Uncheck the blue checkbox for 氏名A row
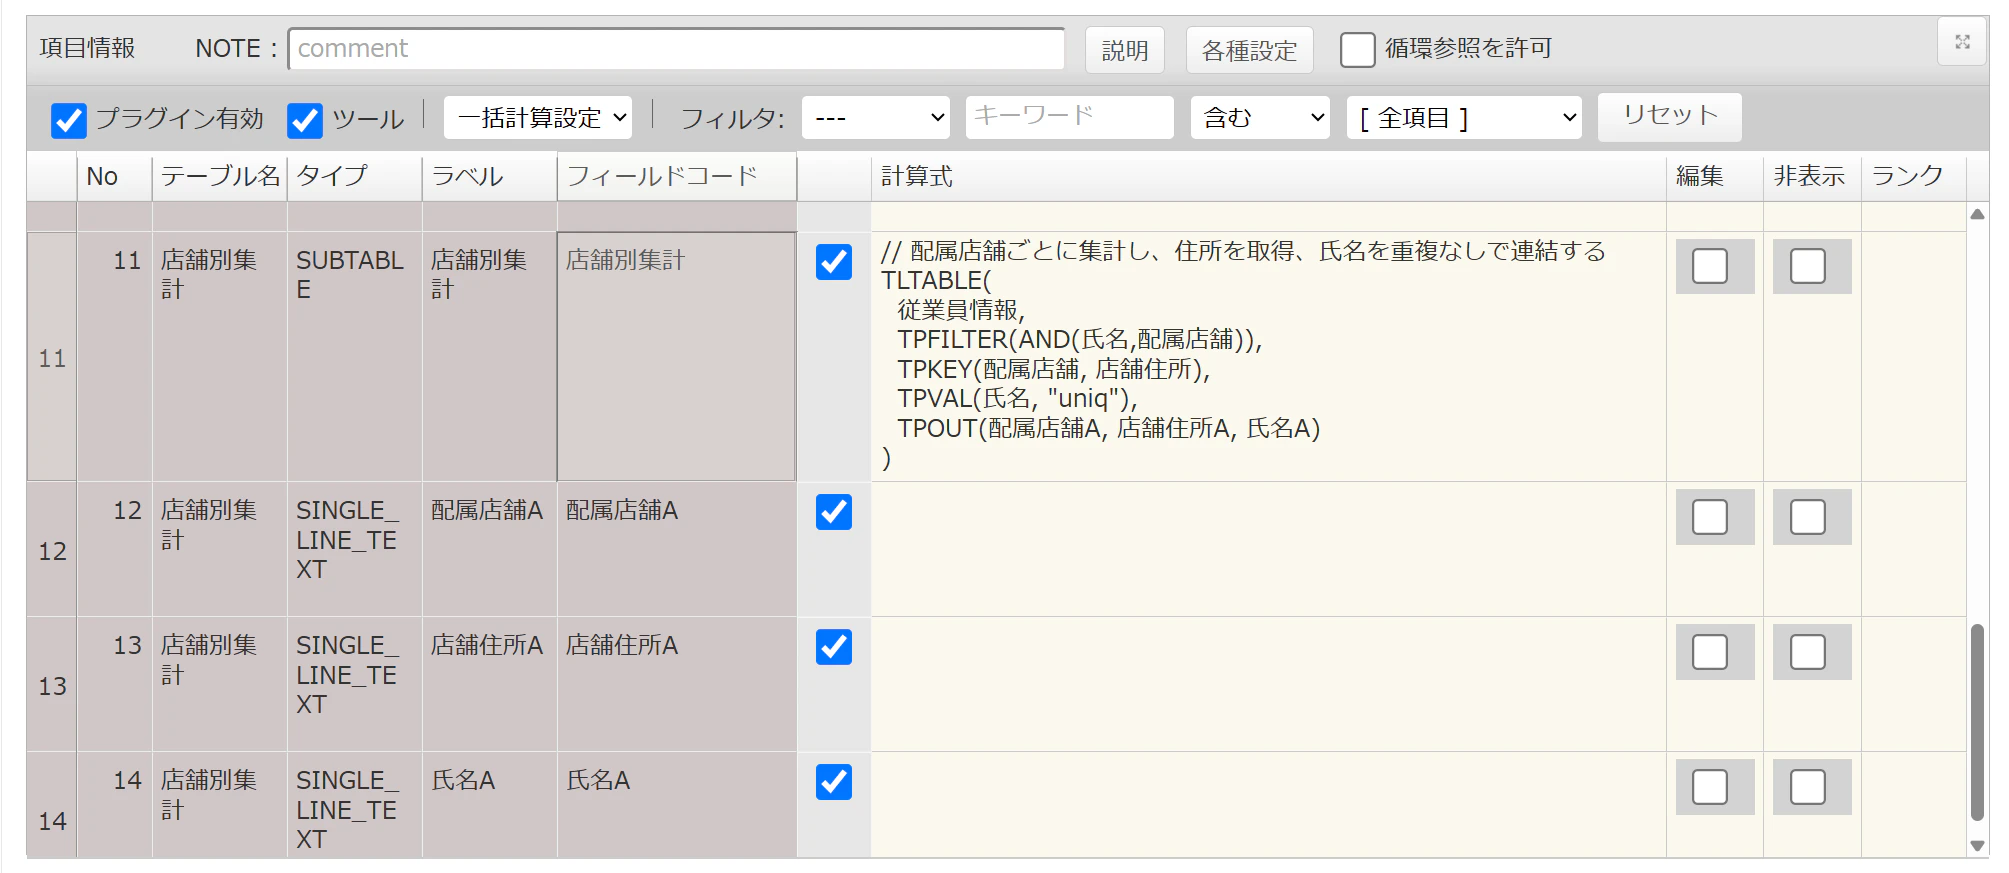This screenshot has height=873, width=2009. point(834,782)
